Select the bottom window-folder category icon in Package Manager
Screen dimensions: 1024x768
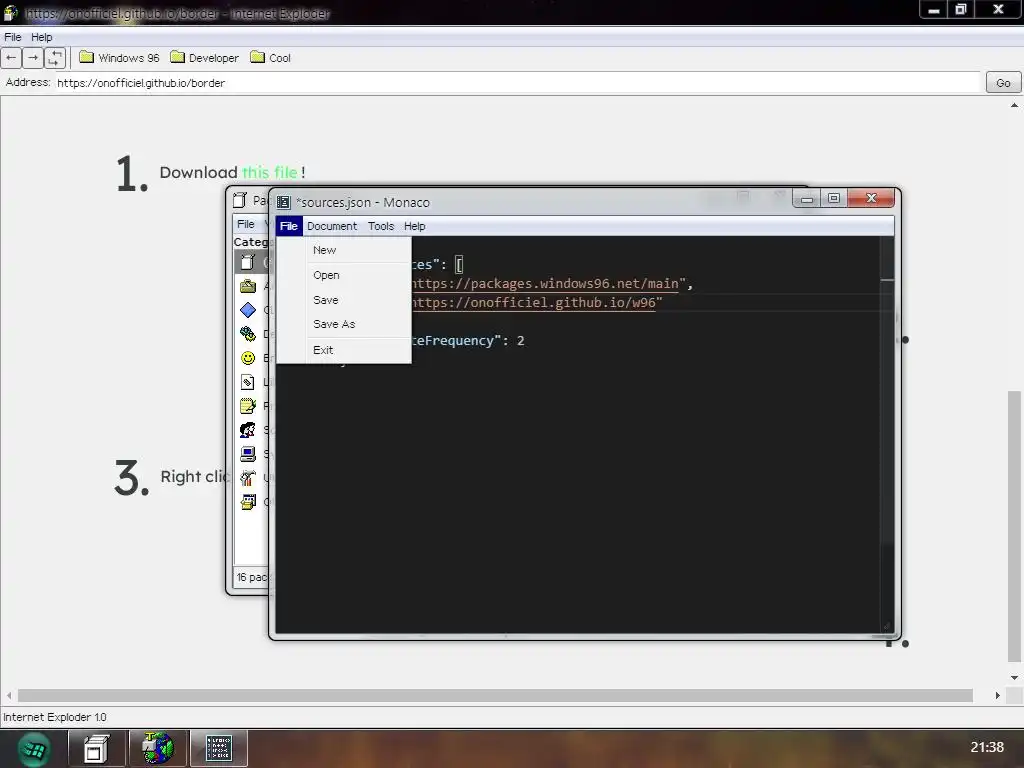click(248, 502)
